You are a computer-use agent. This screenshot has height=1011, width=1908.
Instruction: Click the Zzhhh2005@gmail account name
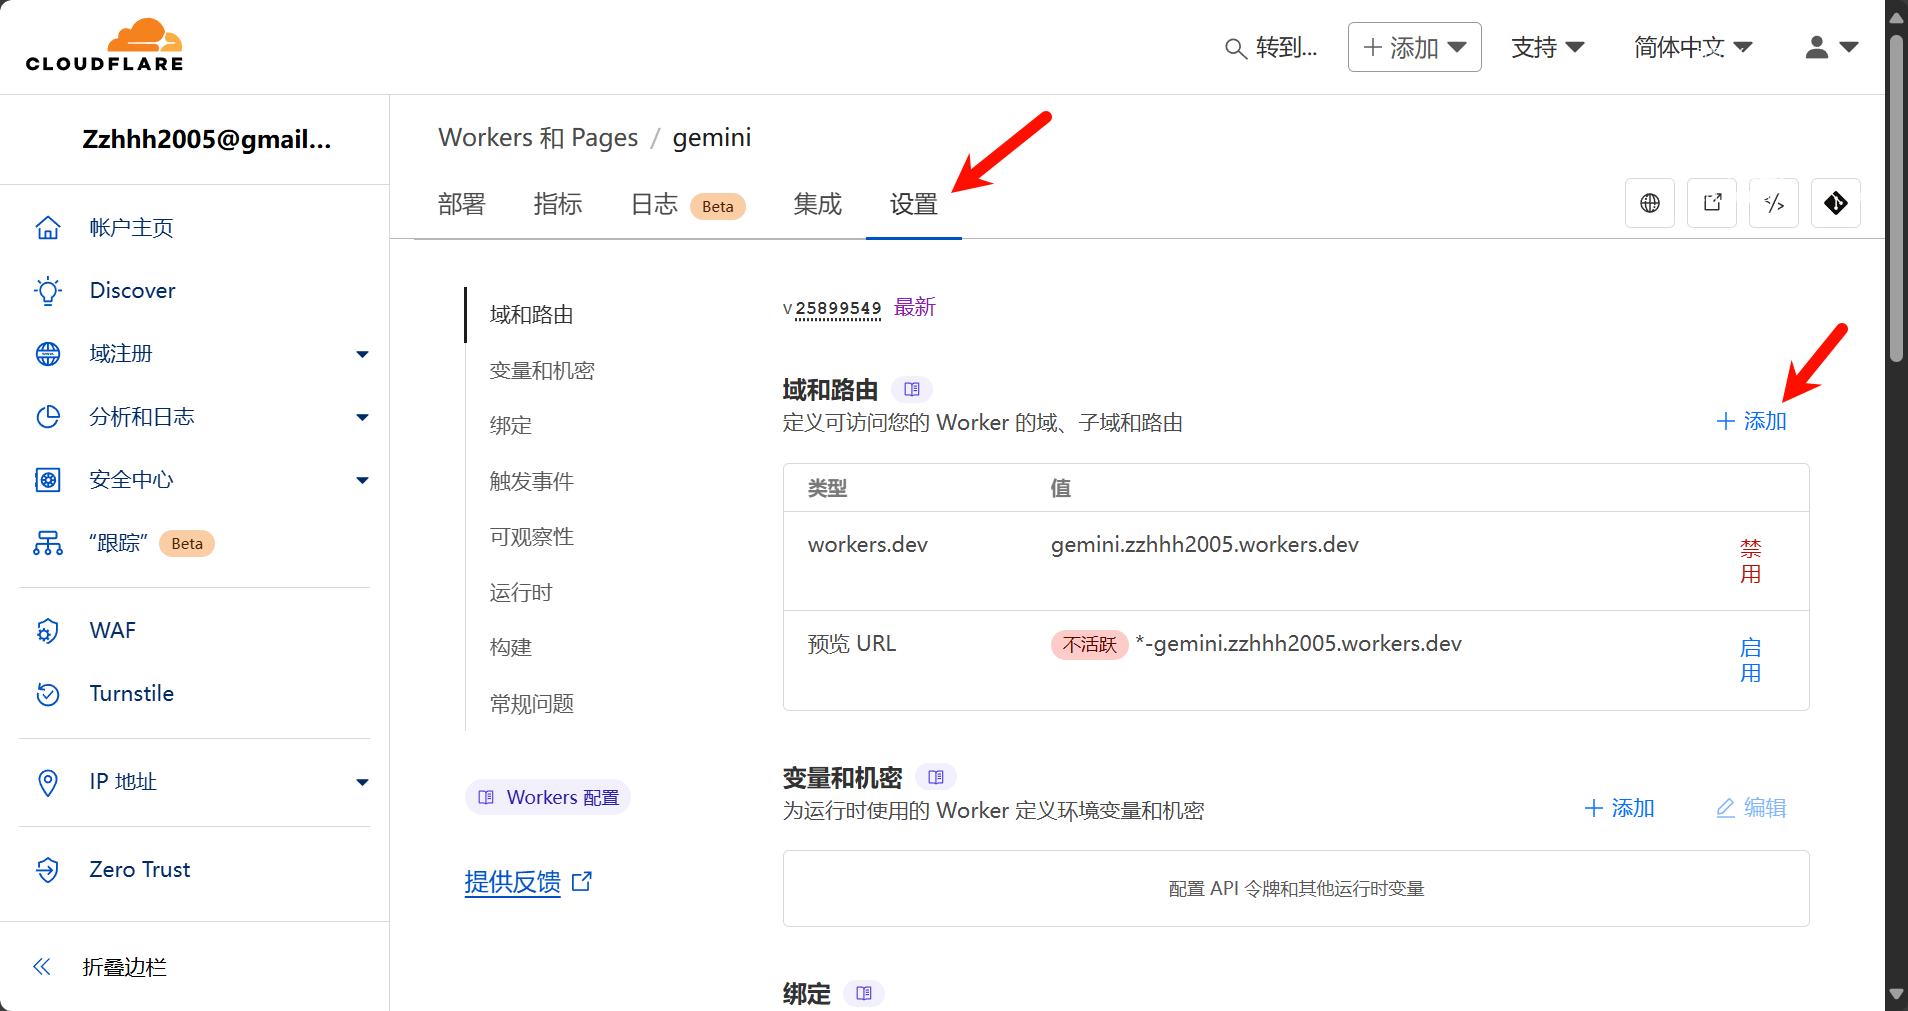point(207,139)
